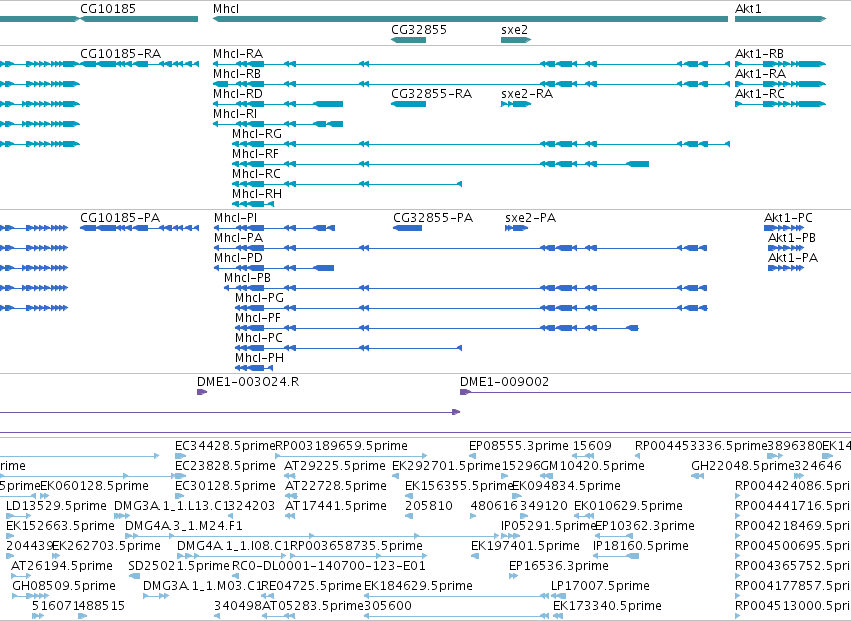Select the RP004453336.5prime EST label
Image resolution: width=851 pixels, height=621 pixels.
[701, 446]
